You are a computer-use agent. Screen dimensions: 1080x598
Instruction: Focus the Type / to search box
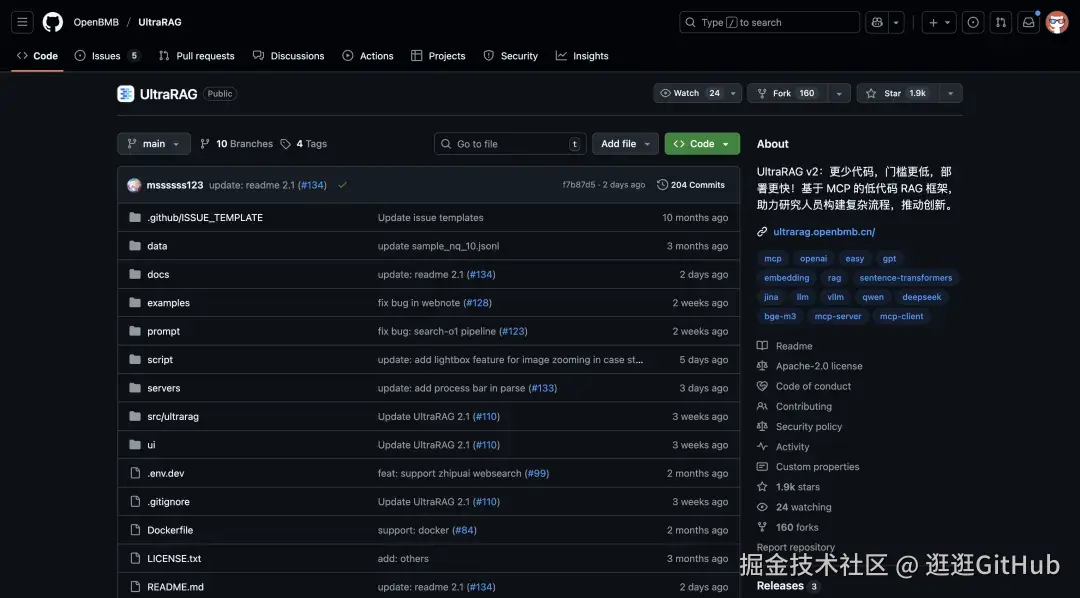[769, 22]
